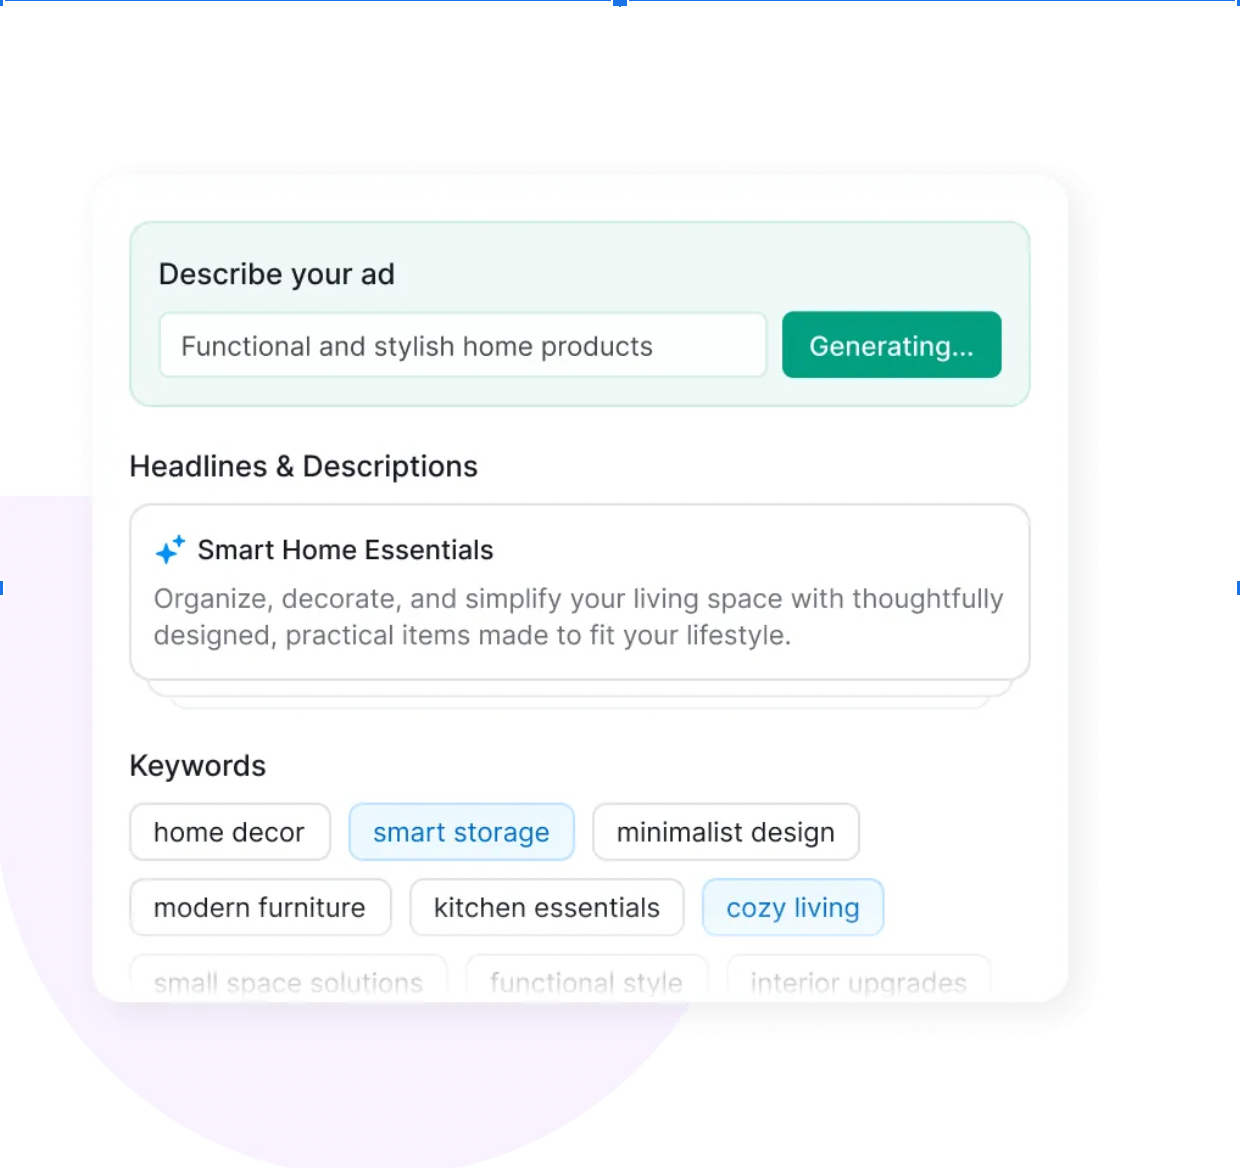Click the Generating... button
The image size is (1240, 1168).
coord(891,345)
